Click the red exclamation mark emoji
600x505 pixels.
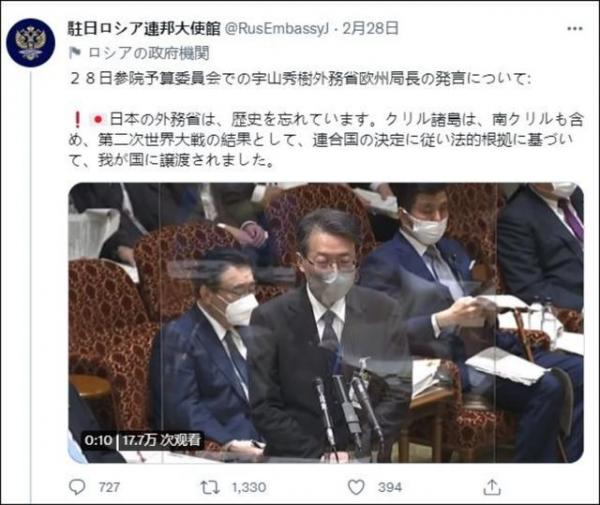click(x=77, y=120)
